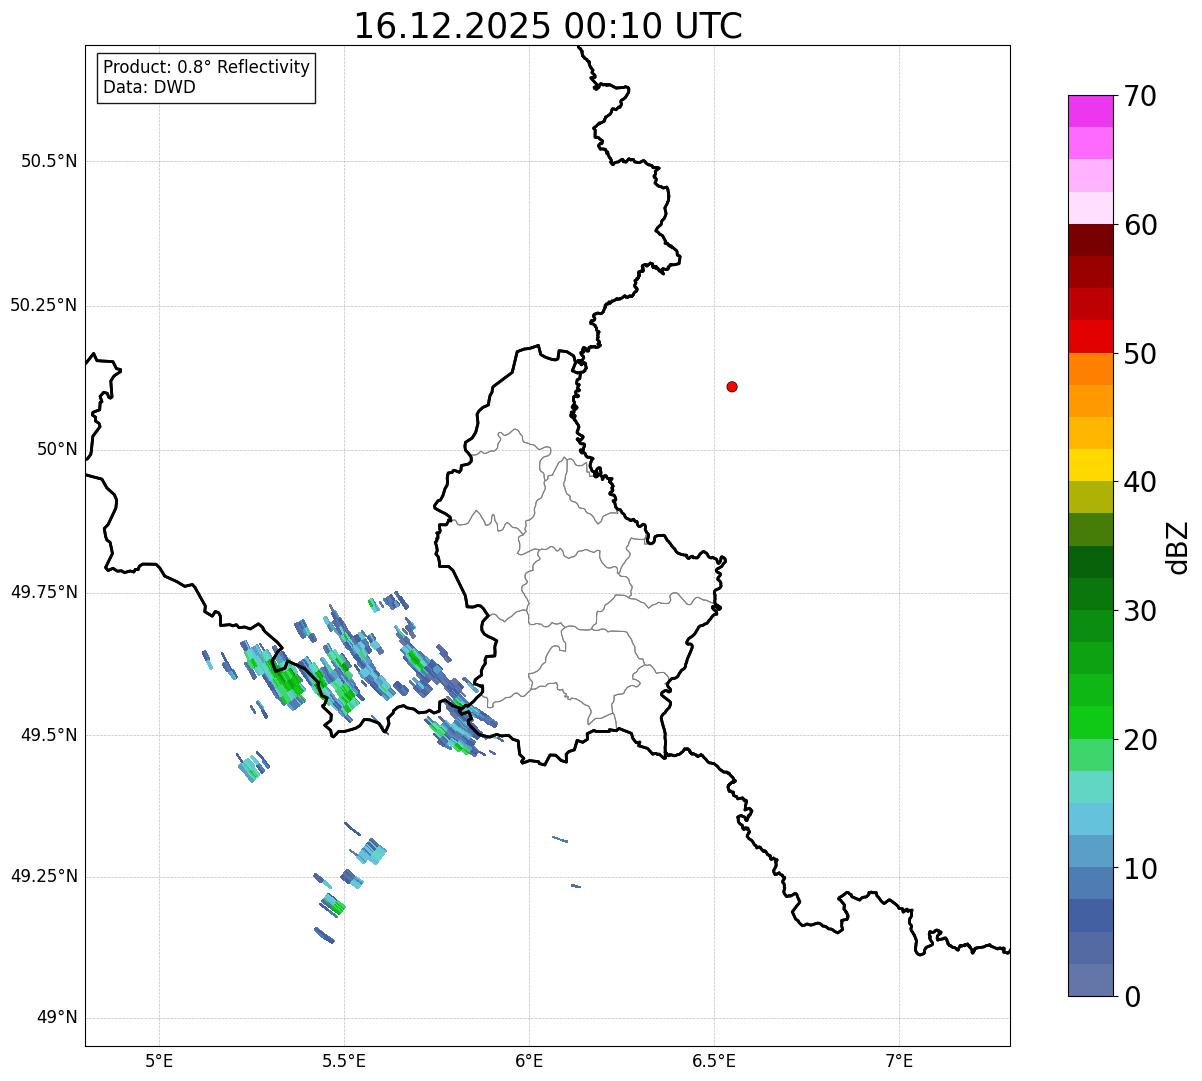Click the 7°E longitude label
This screenshot has width=1202, height=1081.
point(899,1060)
